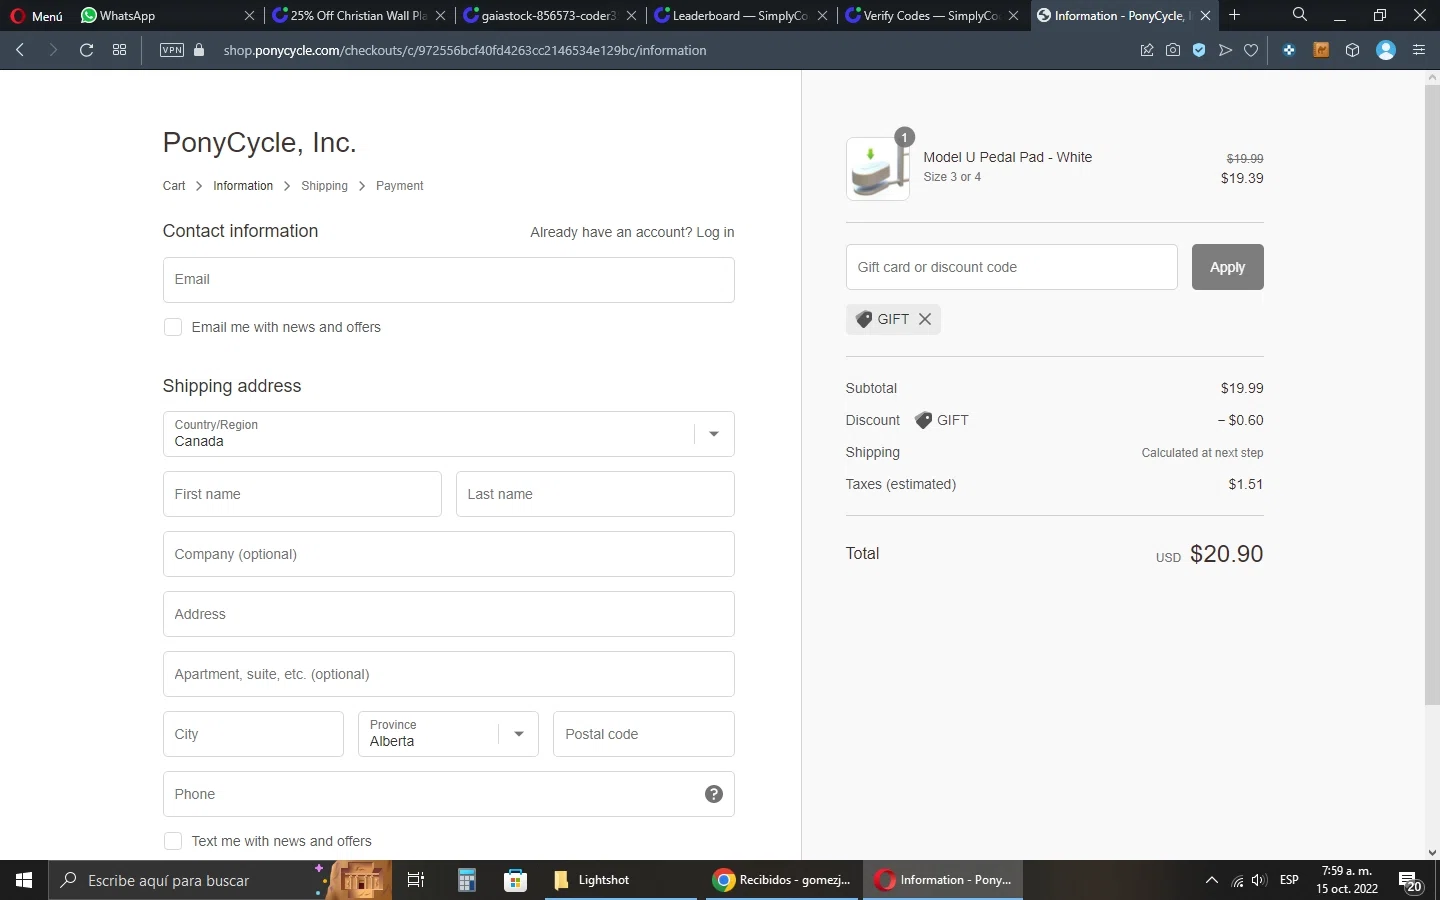
Task: Focus the Phone field
Action: coord(449,794)
